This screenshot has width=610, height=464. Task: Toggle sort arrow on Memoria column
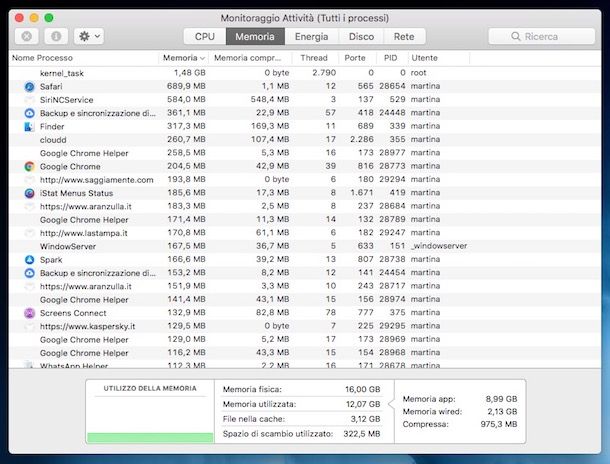202,58
